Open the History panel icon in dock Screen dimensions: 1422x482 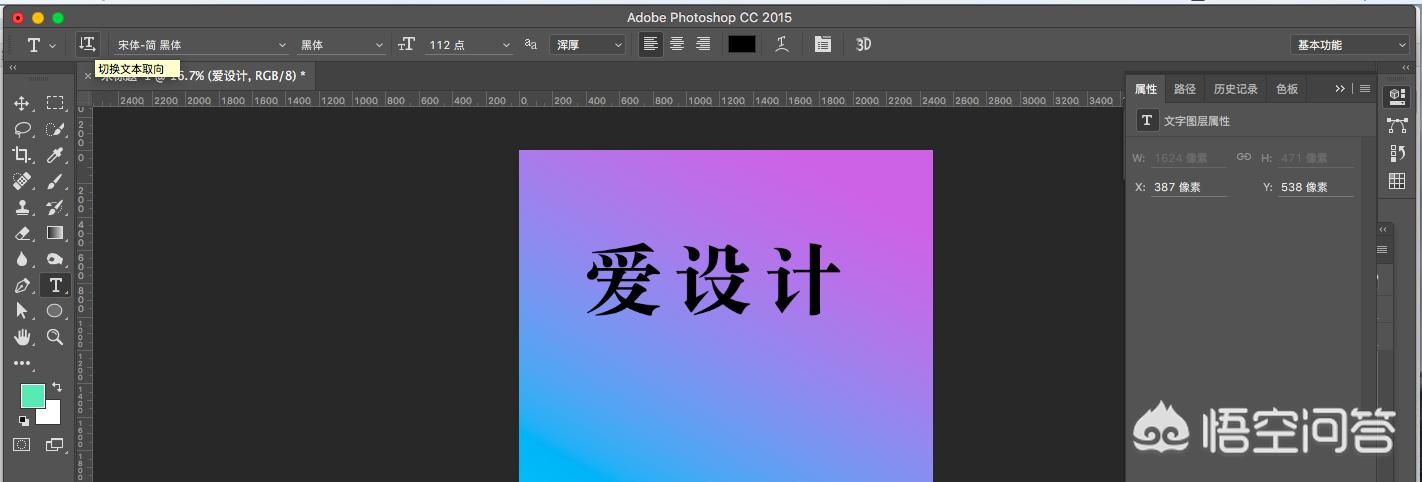[1397, 153]
